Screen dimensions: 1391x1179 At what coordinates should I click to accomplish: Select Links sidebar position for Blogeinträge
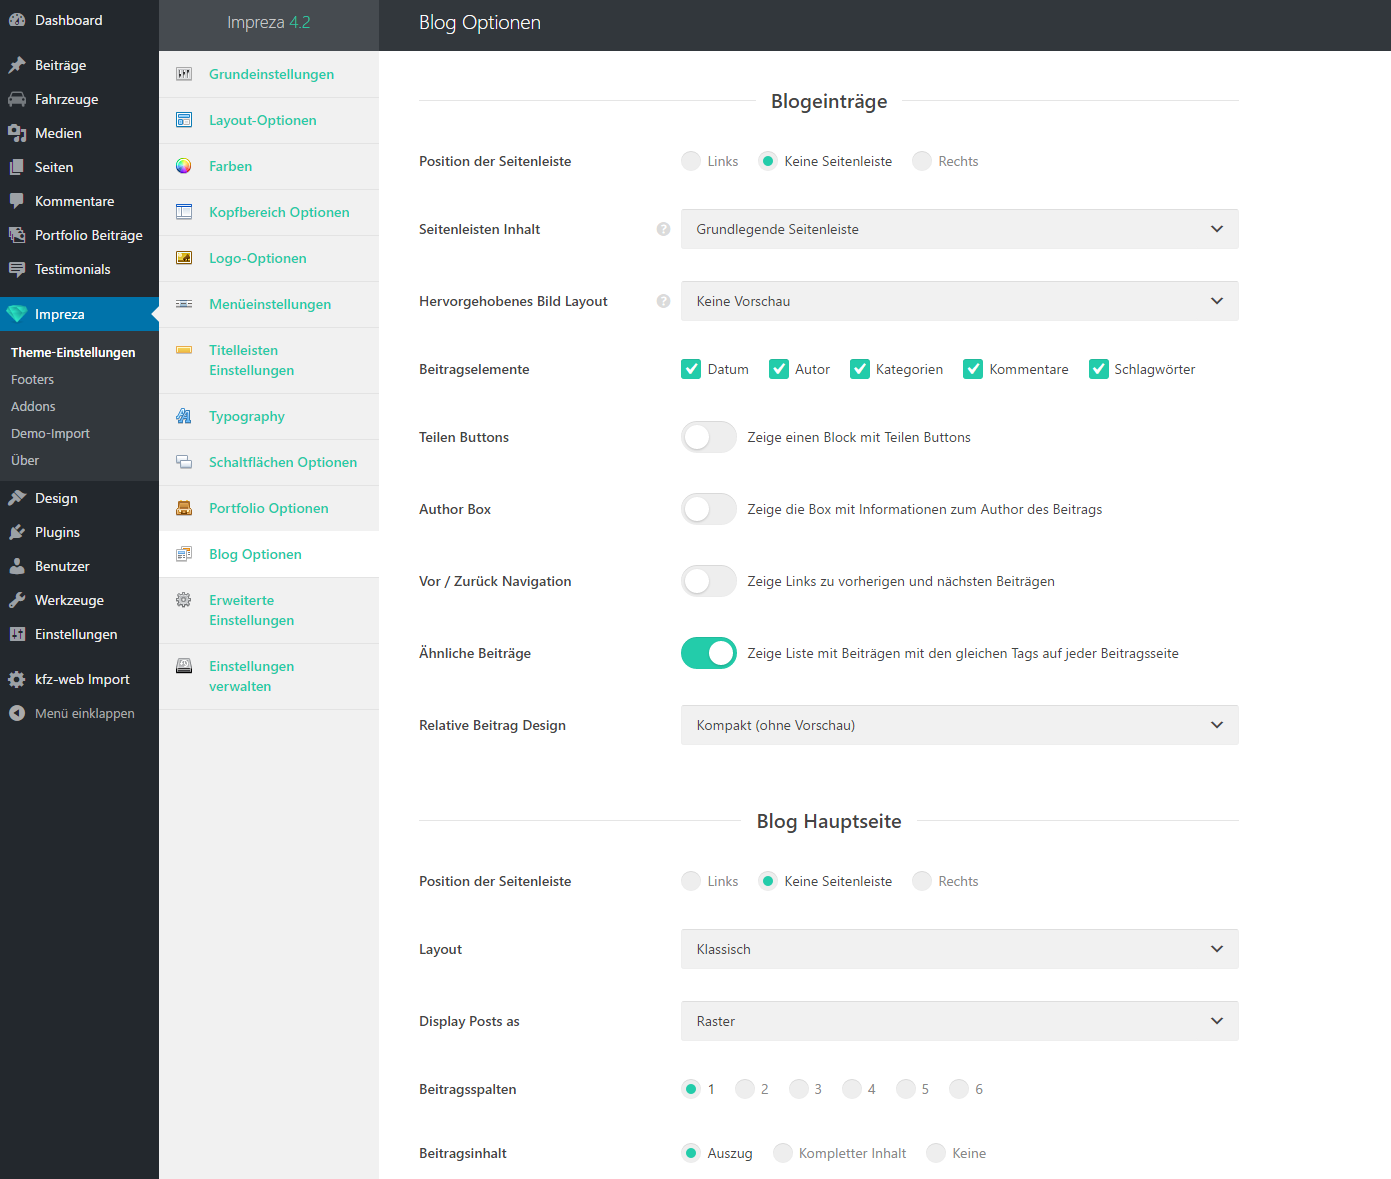coord(691,161)
